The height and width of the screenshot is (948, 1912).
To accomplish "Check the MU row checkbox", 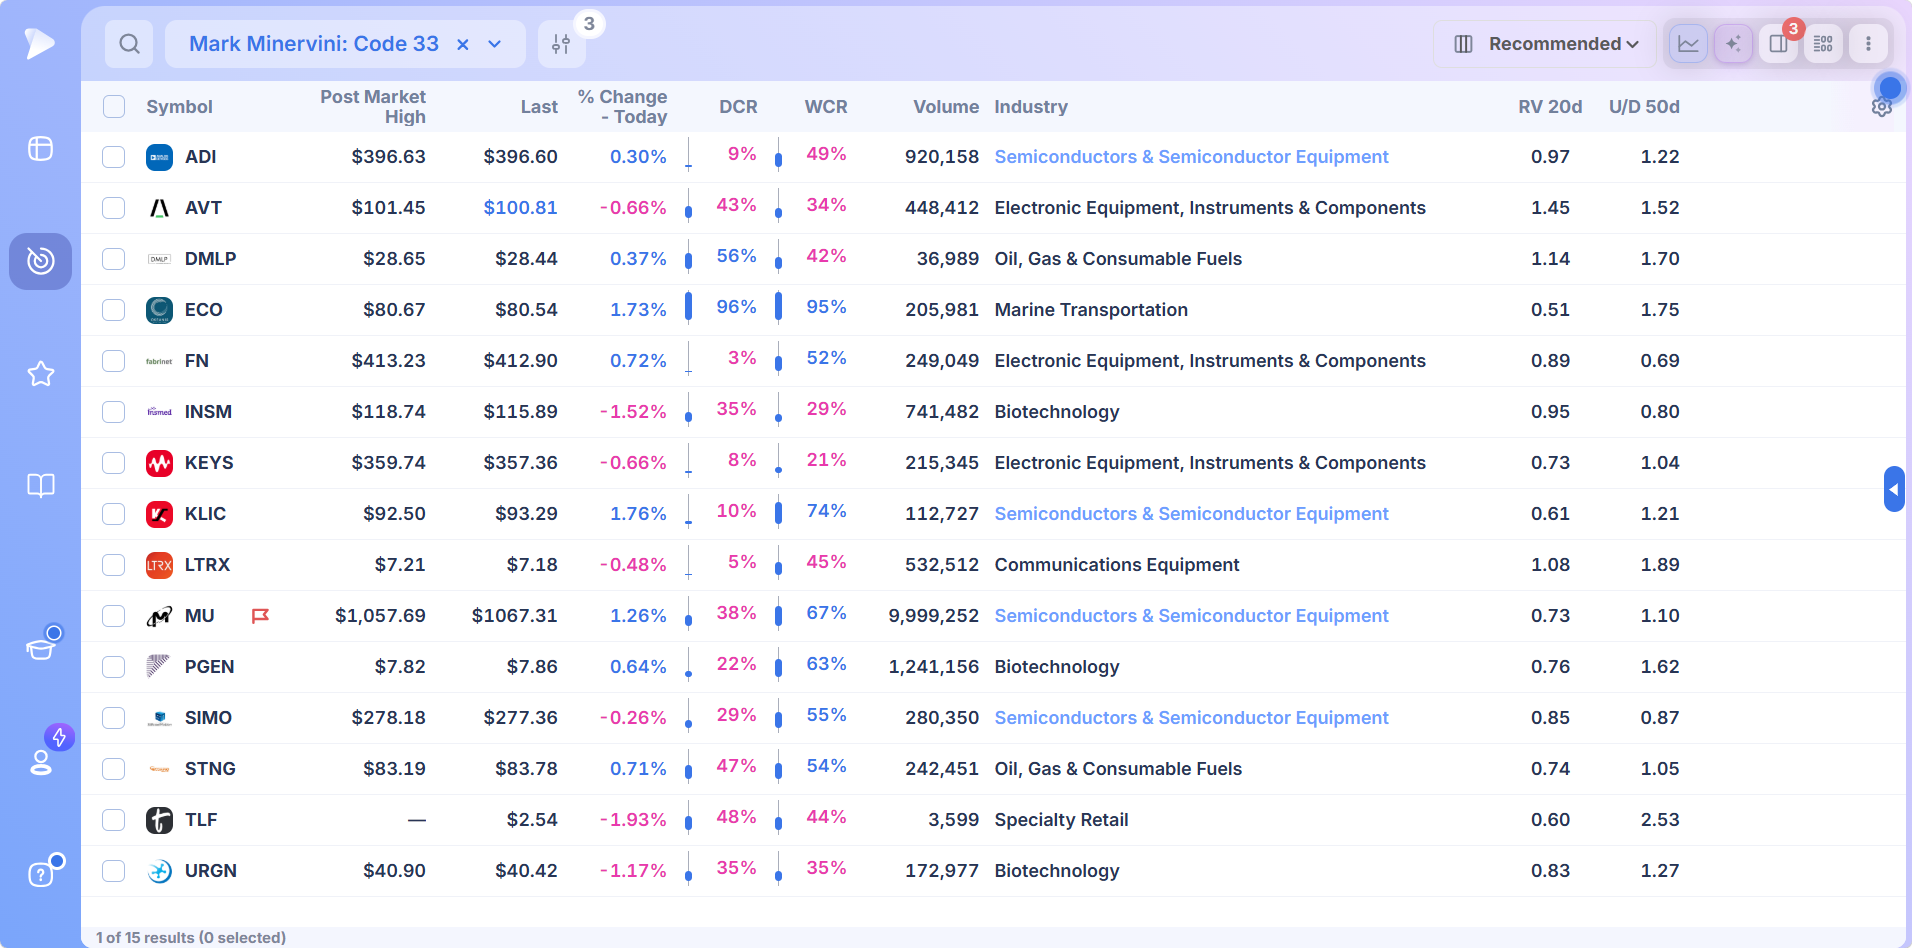I will click(x=114, y=616).
